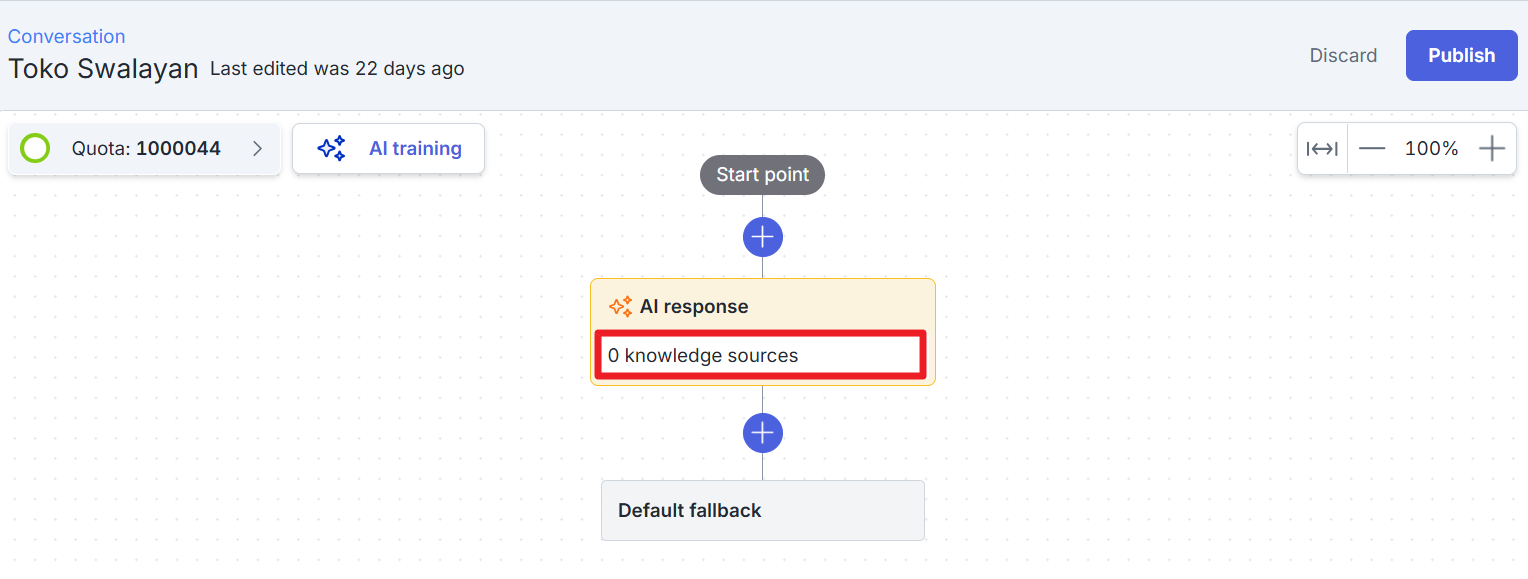
Task: Open the AI response node header
Action: 763,306
